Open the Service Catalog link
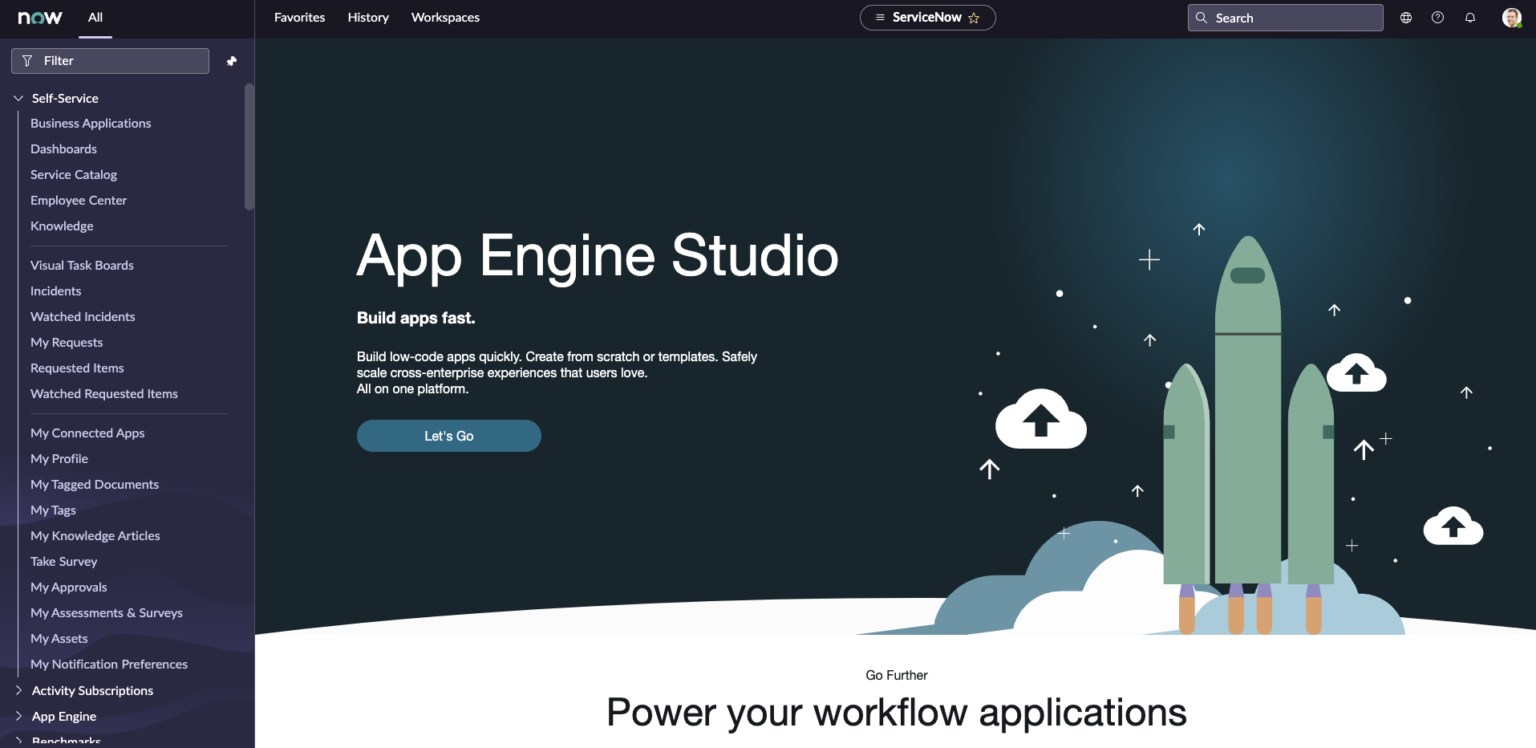This screenshot has width=1536, height=748. (x=73, y=174)
